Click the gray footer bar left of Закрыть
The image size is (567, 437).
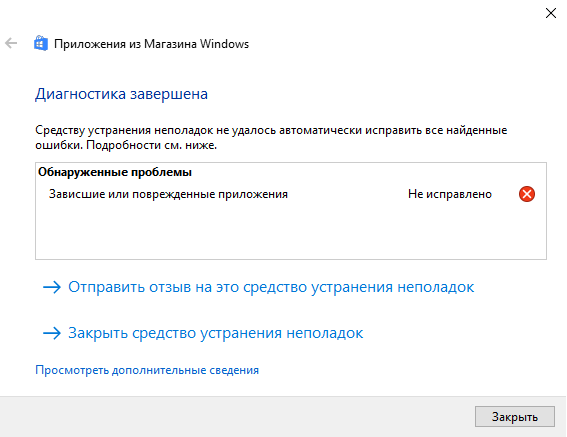point(235,417)
